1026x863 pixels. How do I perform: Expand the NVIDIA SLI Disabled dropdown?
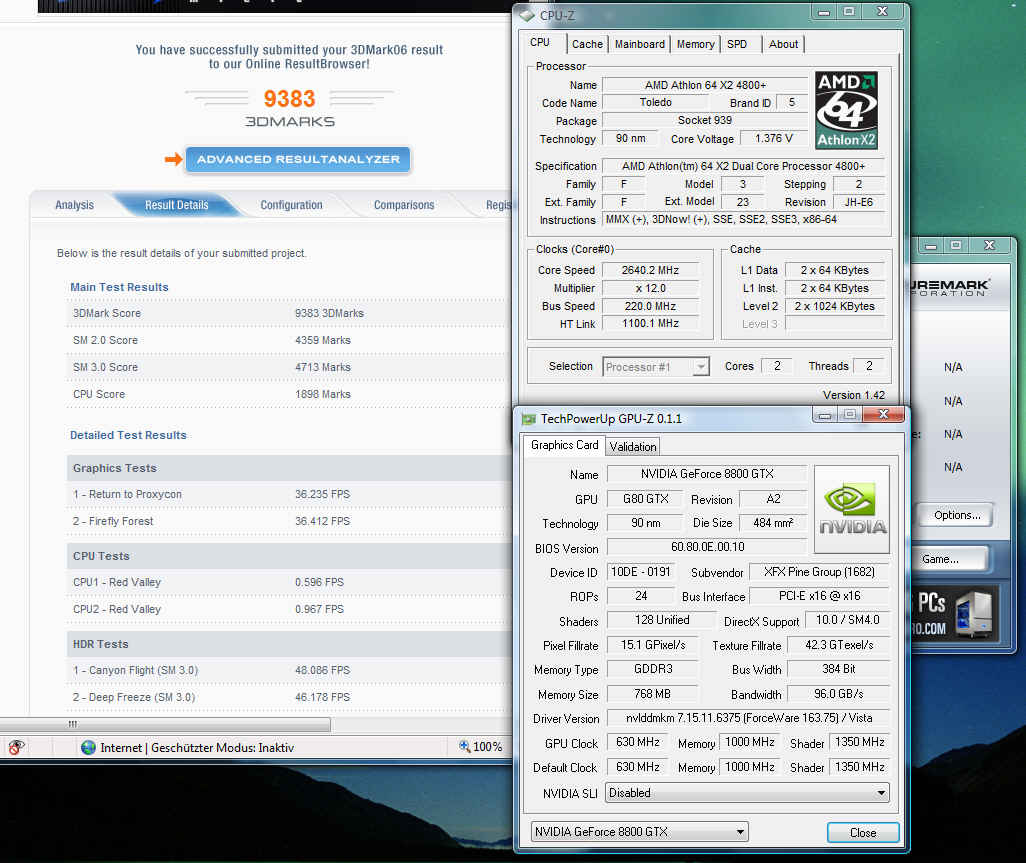pyautogui.click(x=747, y=793)
